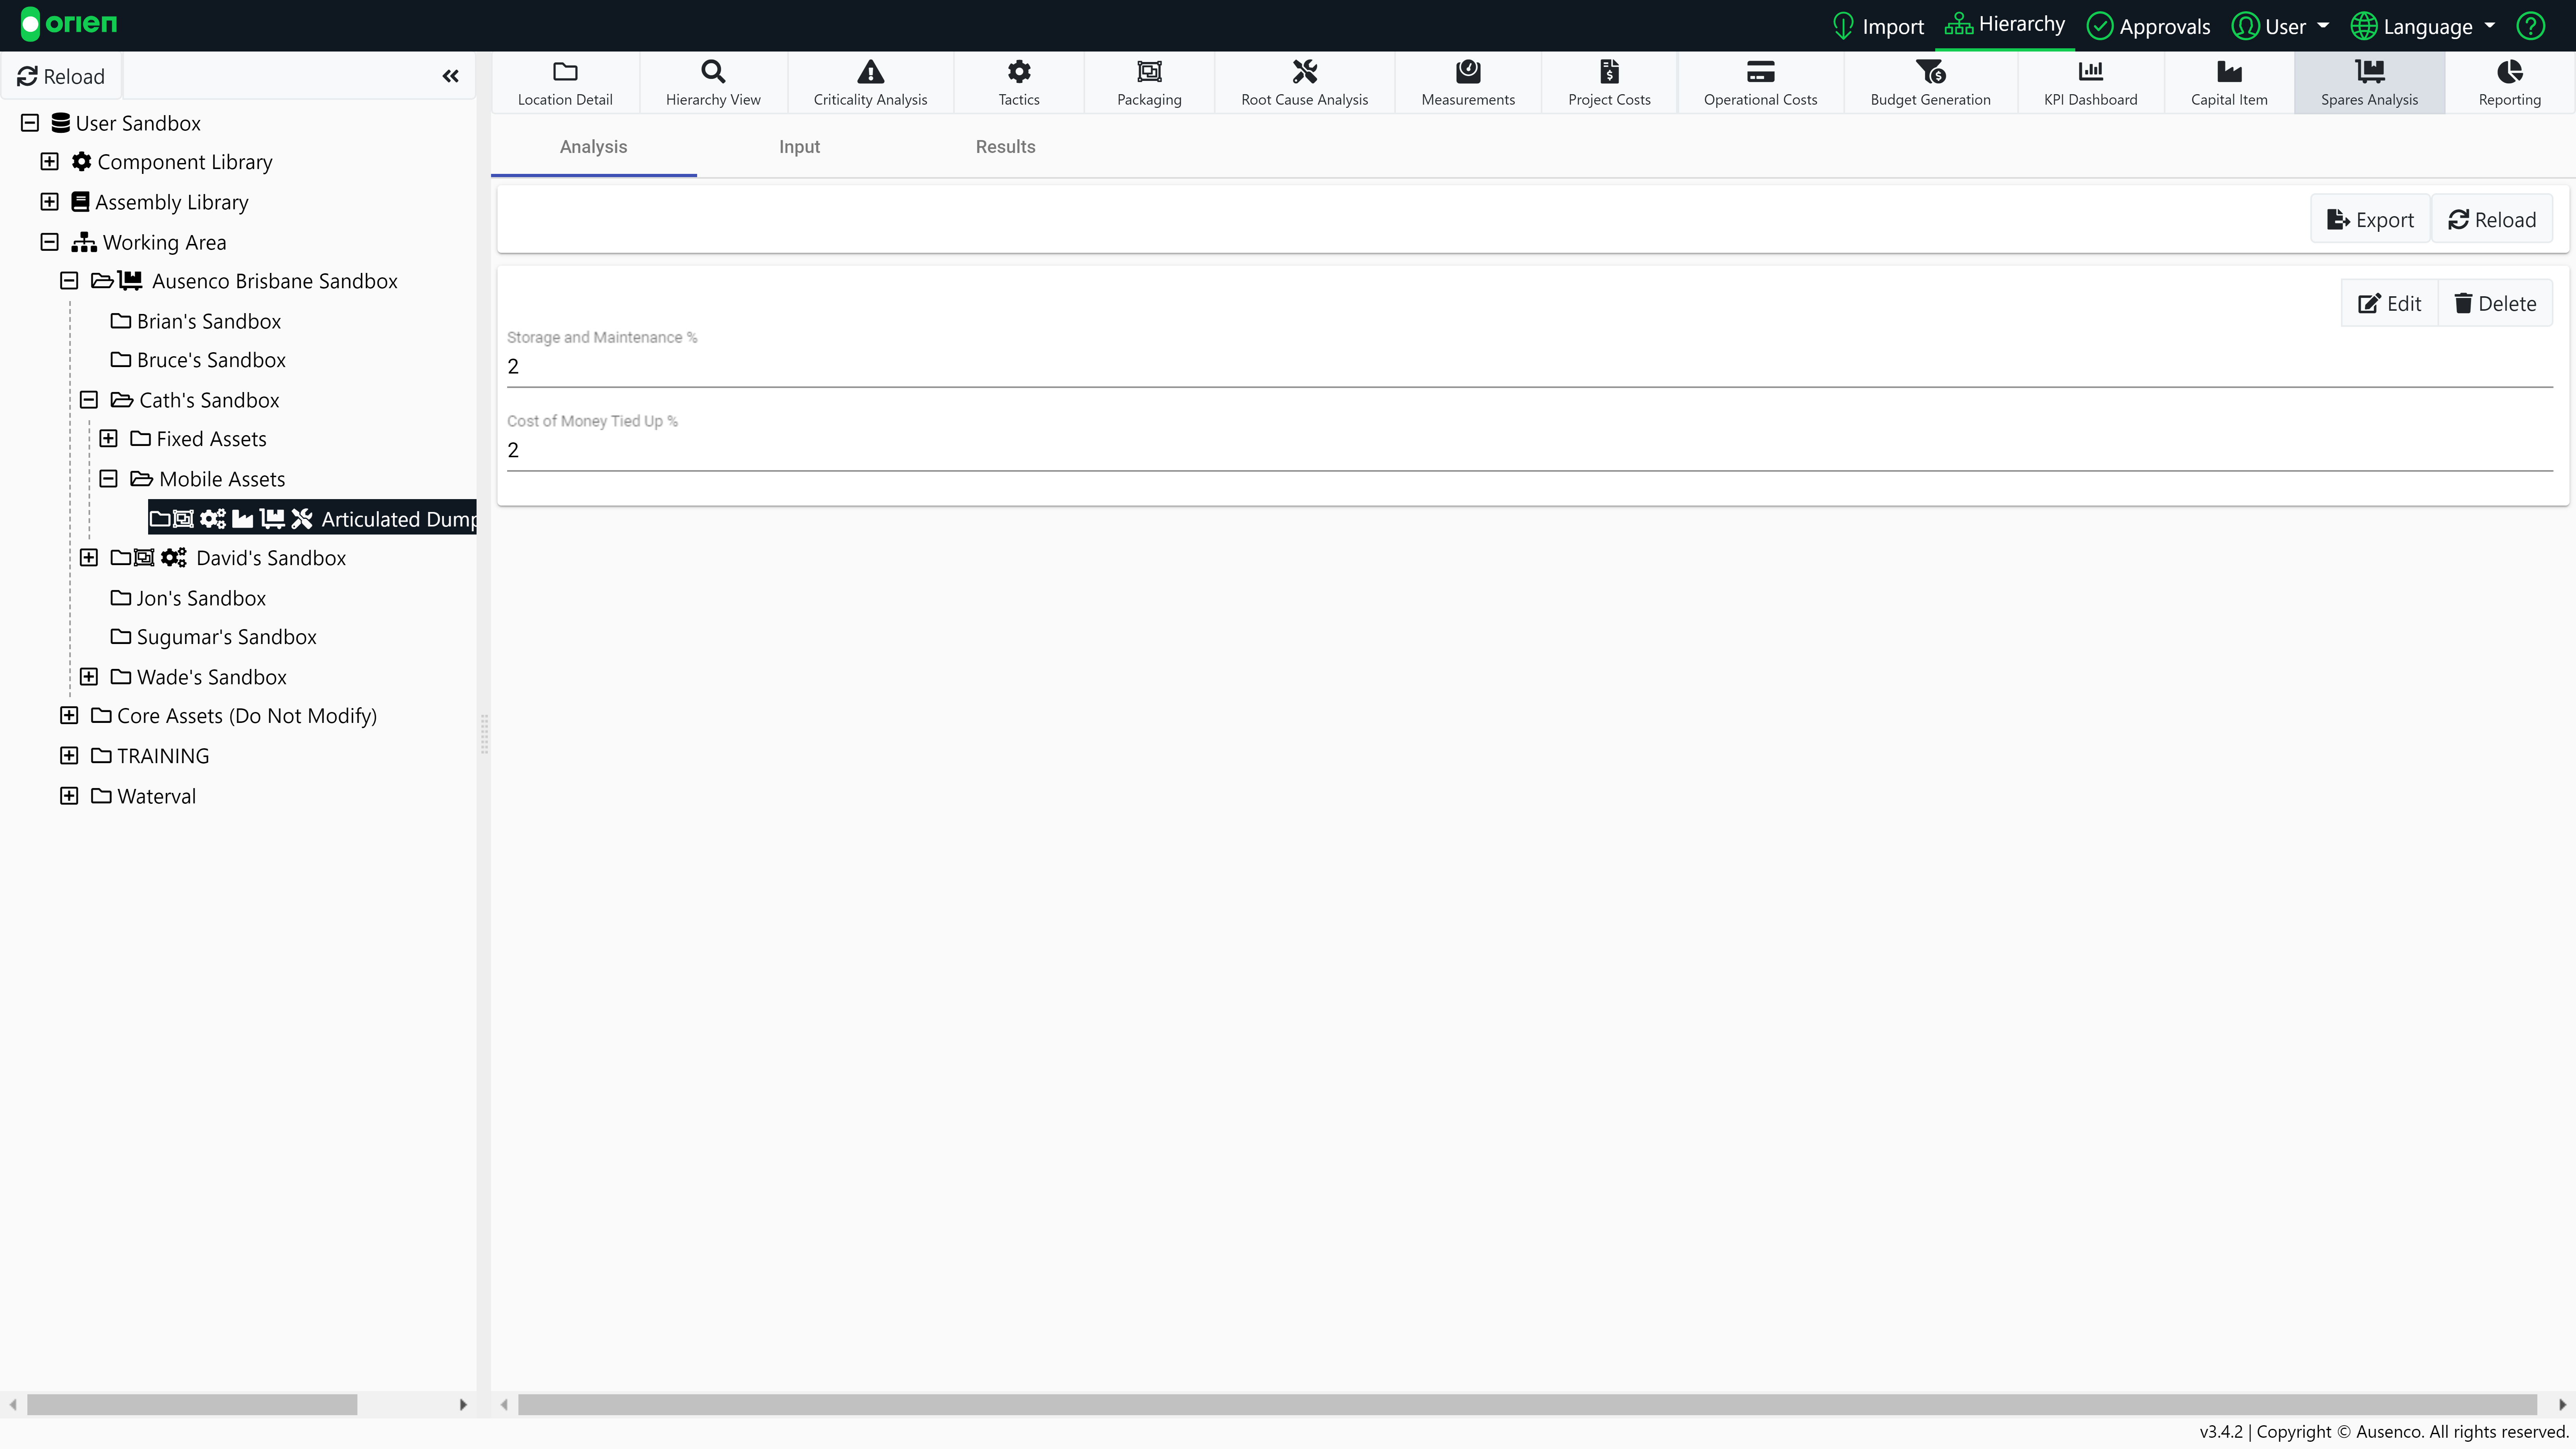
Task: Open the Operational Costs tool
Action: 1760,83
